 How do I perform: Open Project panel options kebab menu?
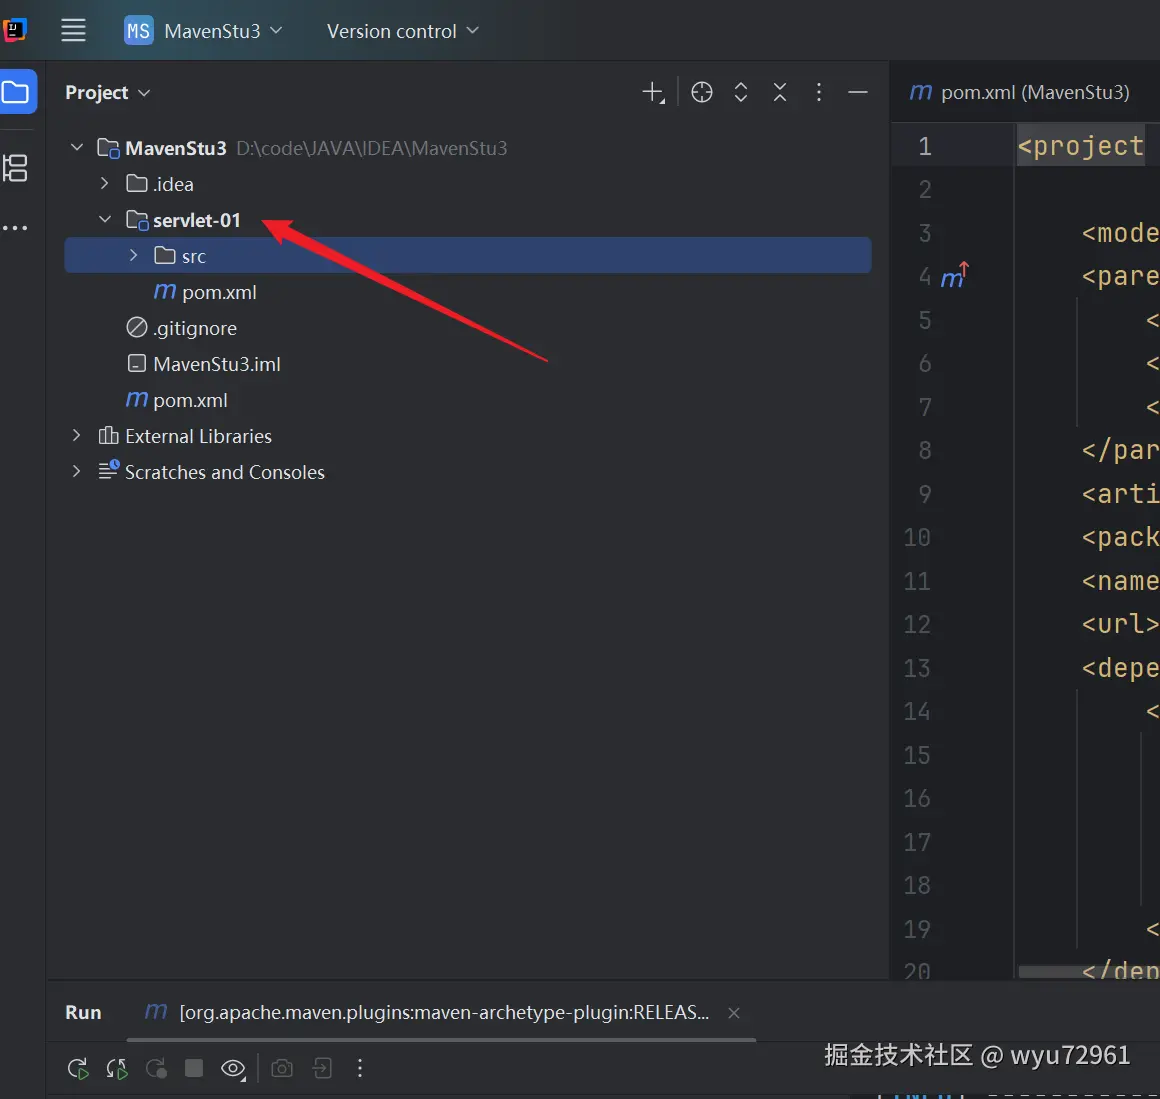tap(818, 92)
